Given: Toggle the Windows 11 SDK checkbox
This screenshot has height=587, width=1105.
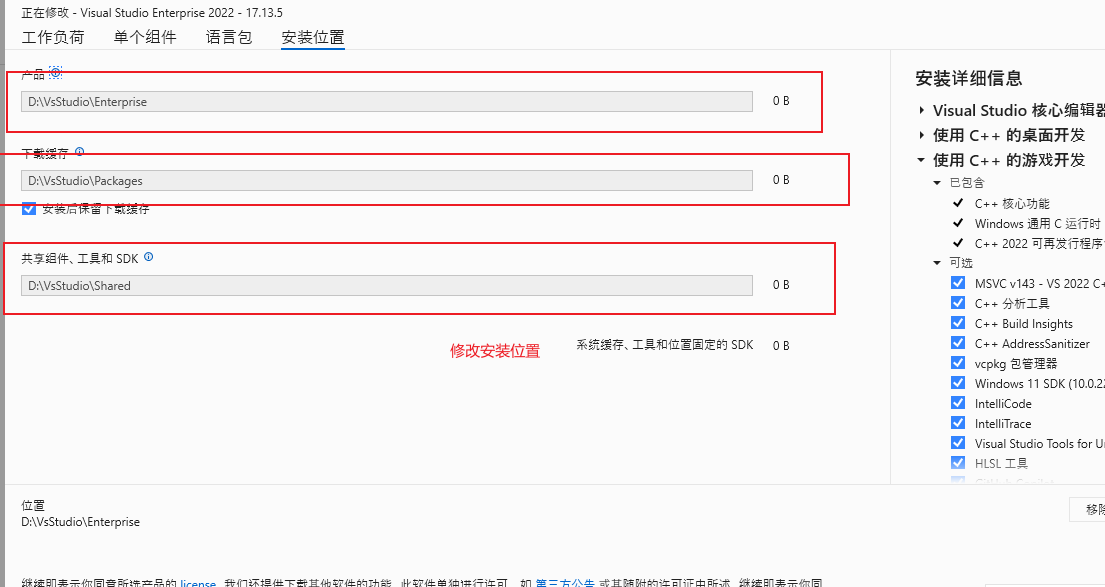Looking at the screenshot, I should pos(958,383).
